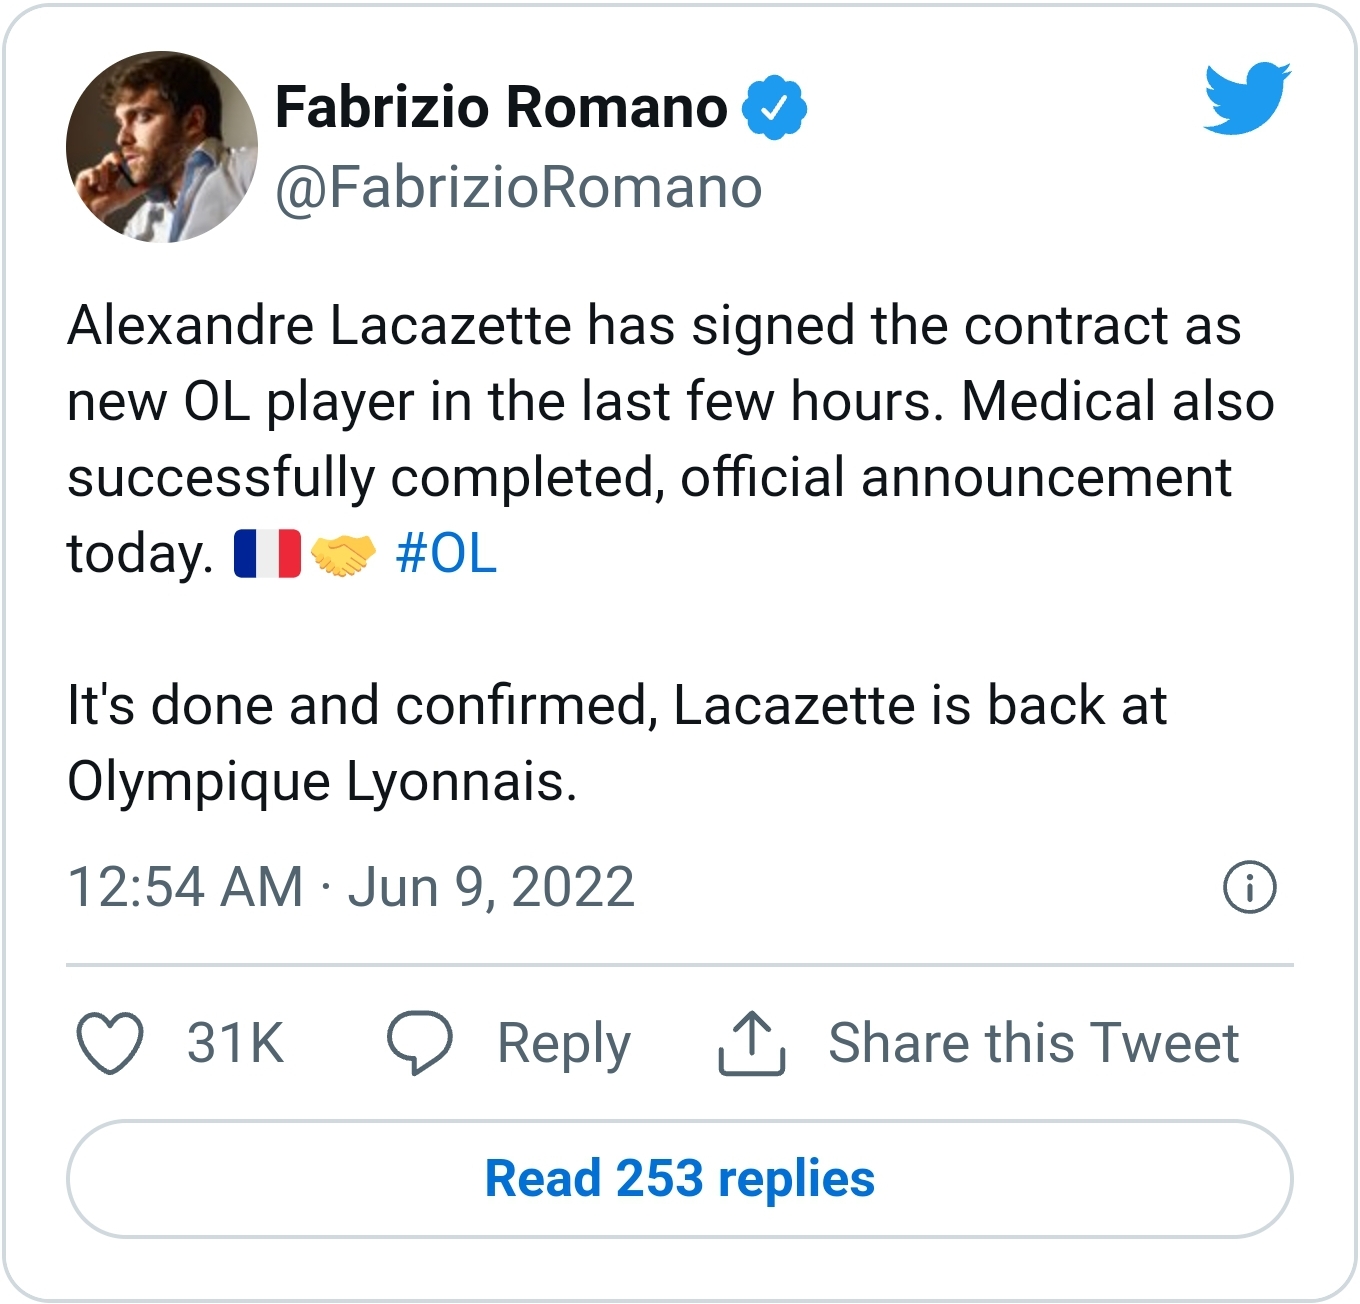Viewport: 1360px width, 1304px height.
Task: Click the words "official announcement" in tweet
Action: 955,478
